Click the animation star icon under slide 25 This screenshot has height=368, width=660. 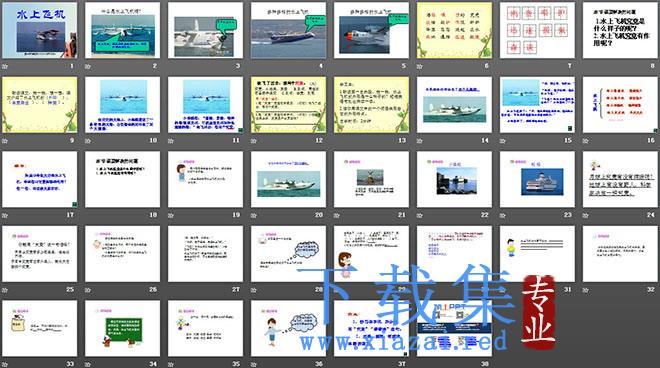[5, 290]
